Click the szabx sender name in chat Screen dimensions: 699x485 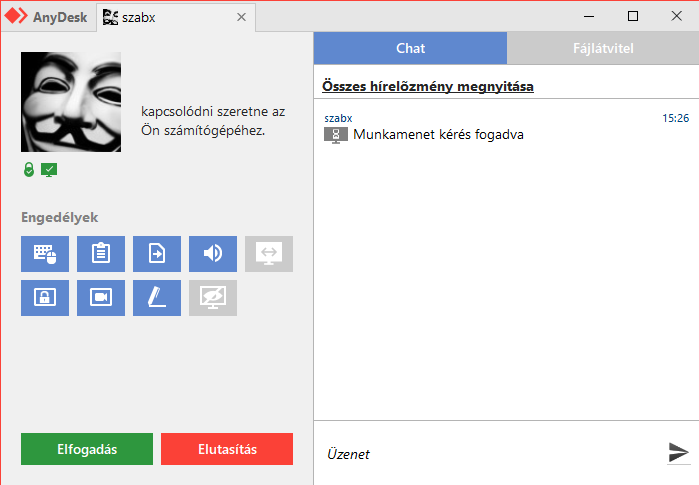[338, 118]
